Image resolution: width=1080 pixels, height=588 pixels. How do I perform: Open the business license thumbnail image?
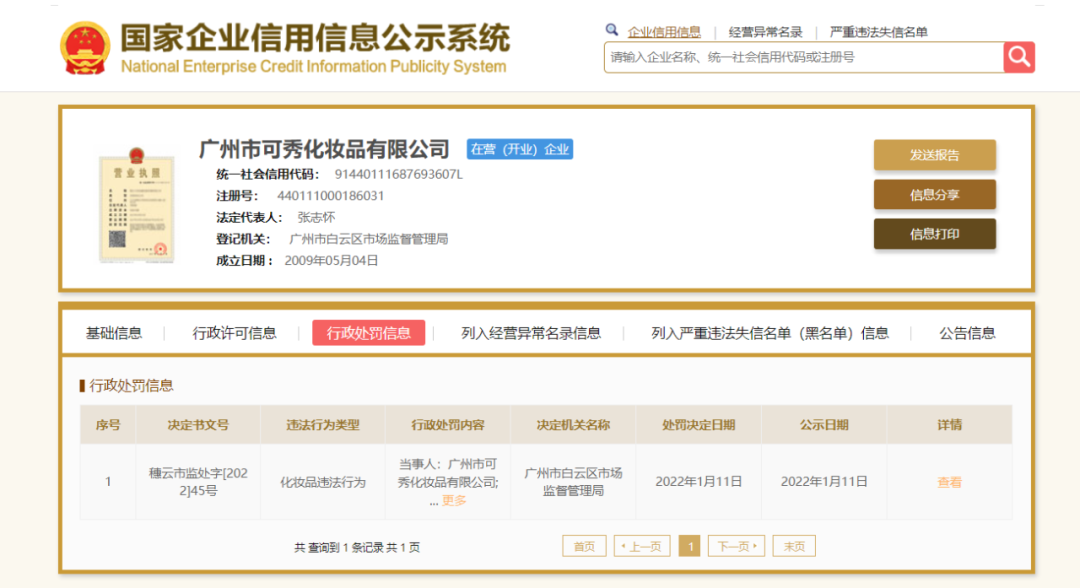[136, 204]
